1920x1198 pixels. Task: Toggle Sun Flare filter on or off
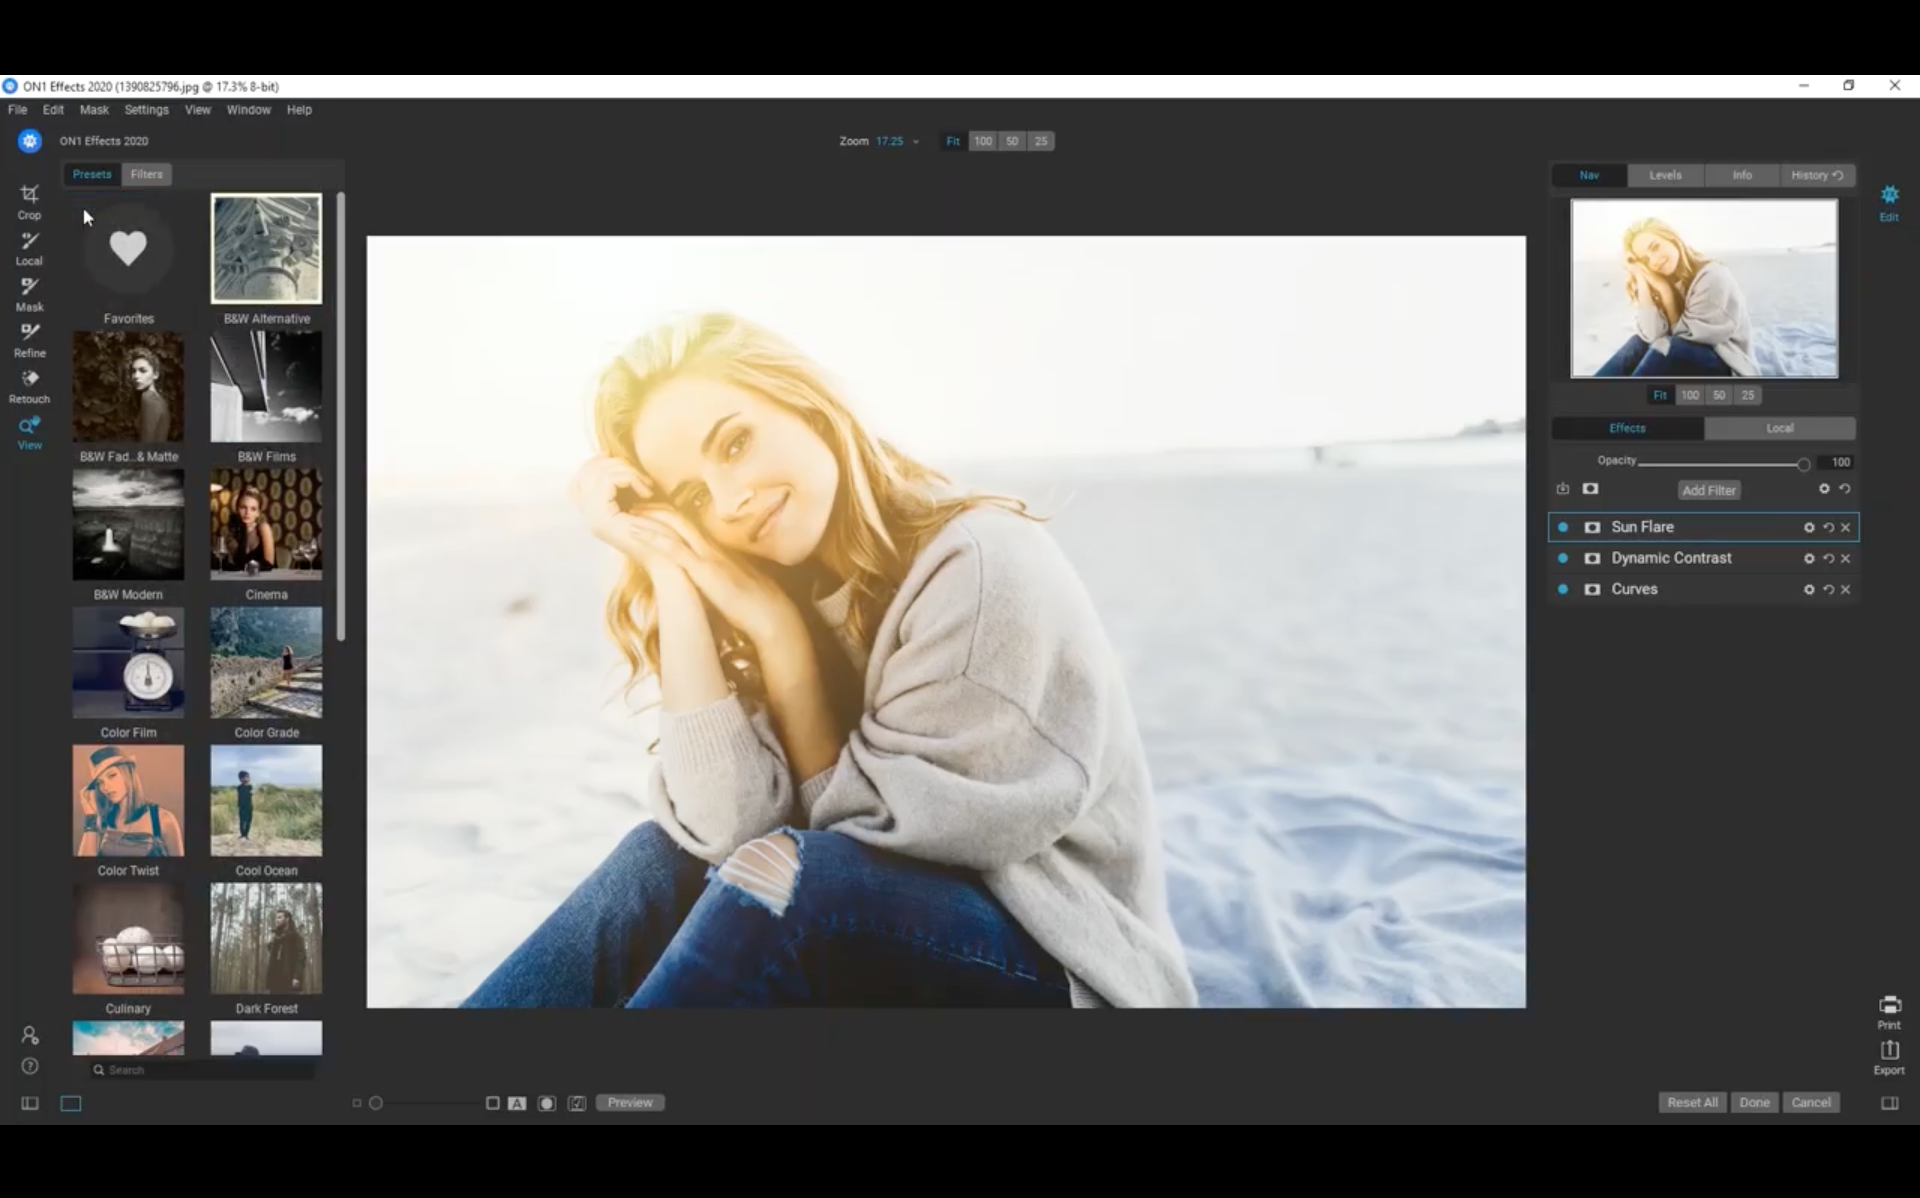[x=1563, y=528]
